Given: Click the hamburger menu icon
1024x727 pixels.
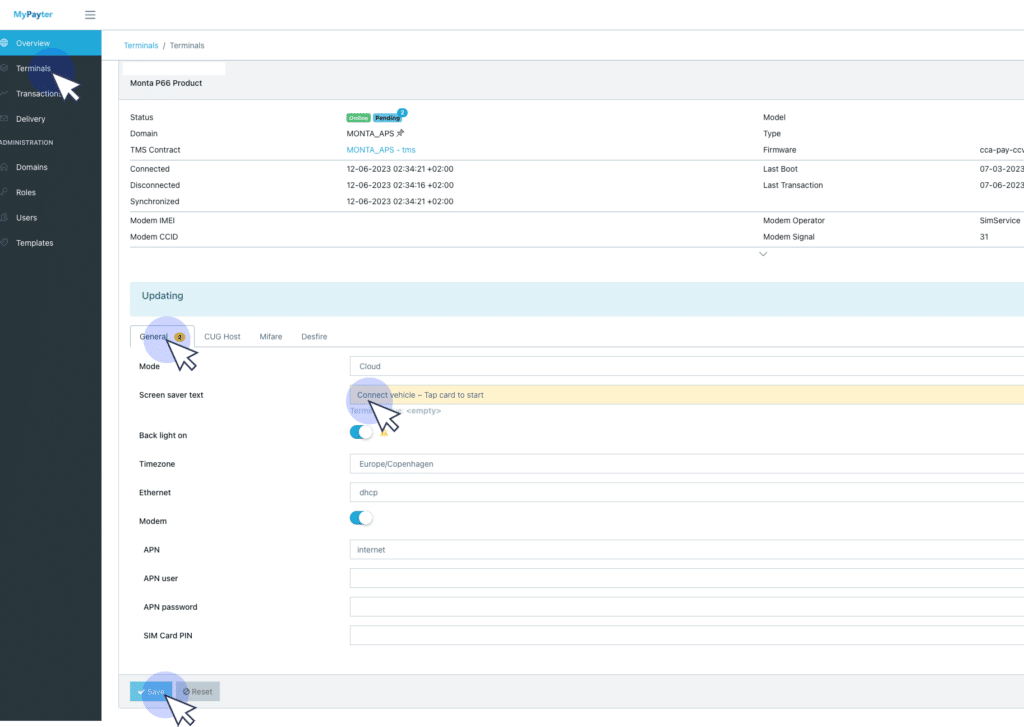Looking at the screenshot, I should tap(90, 14).
